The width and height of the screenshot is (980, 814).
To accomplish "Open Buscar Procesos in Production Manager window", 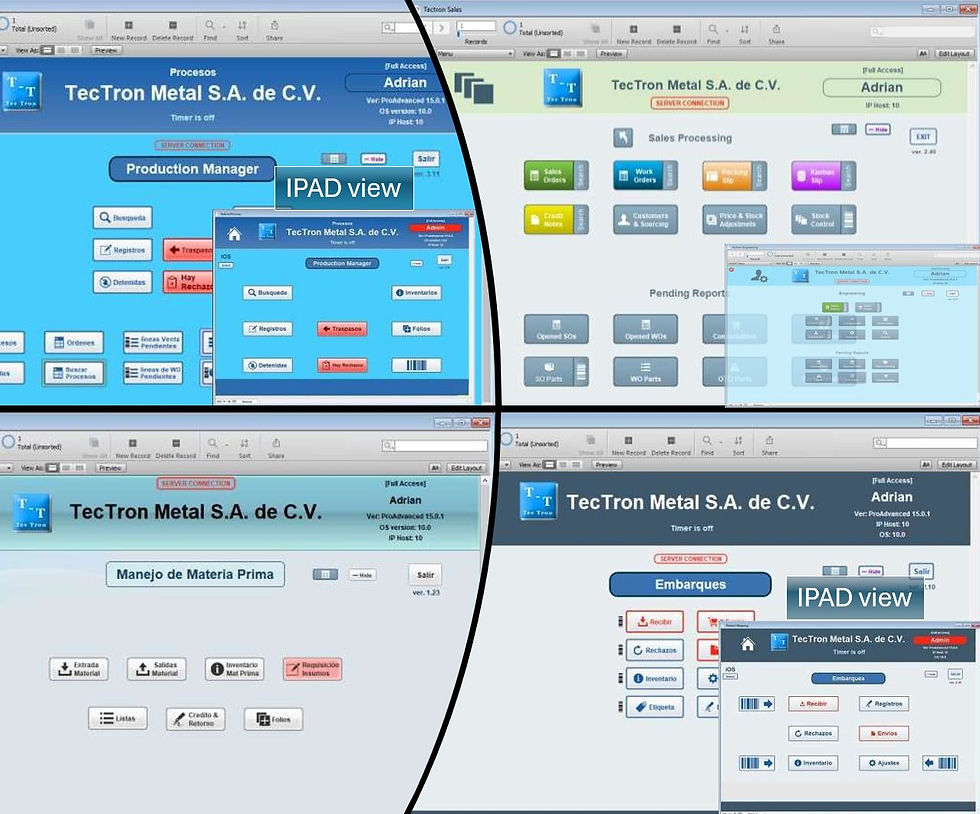I will click(74, 373).
